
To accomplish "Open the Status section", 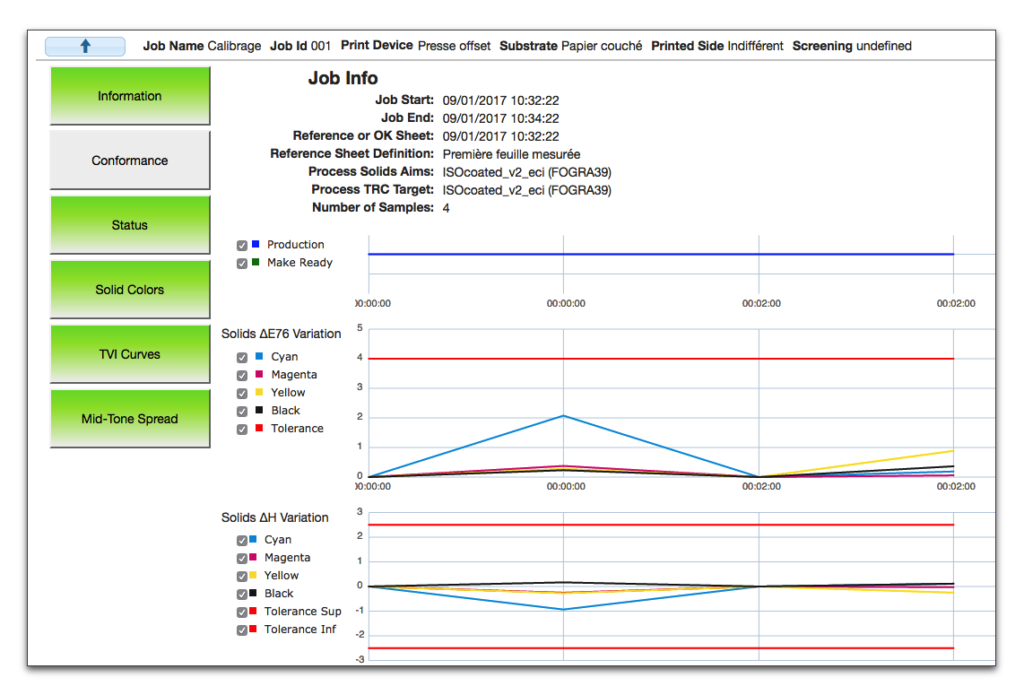I will click(130, 225).
